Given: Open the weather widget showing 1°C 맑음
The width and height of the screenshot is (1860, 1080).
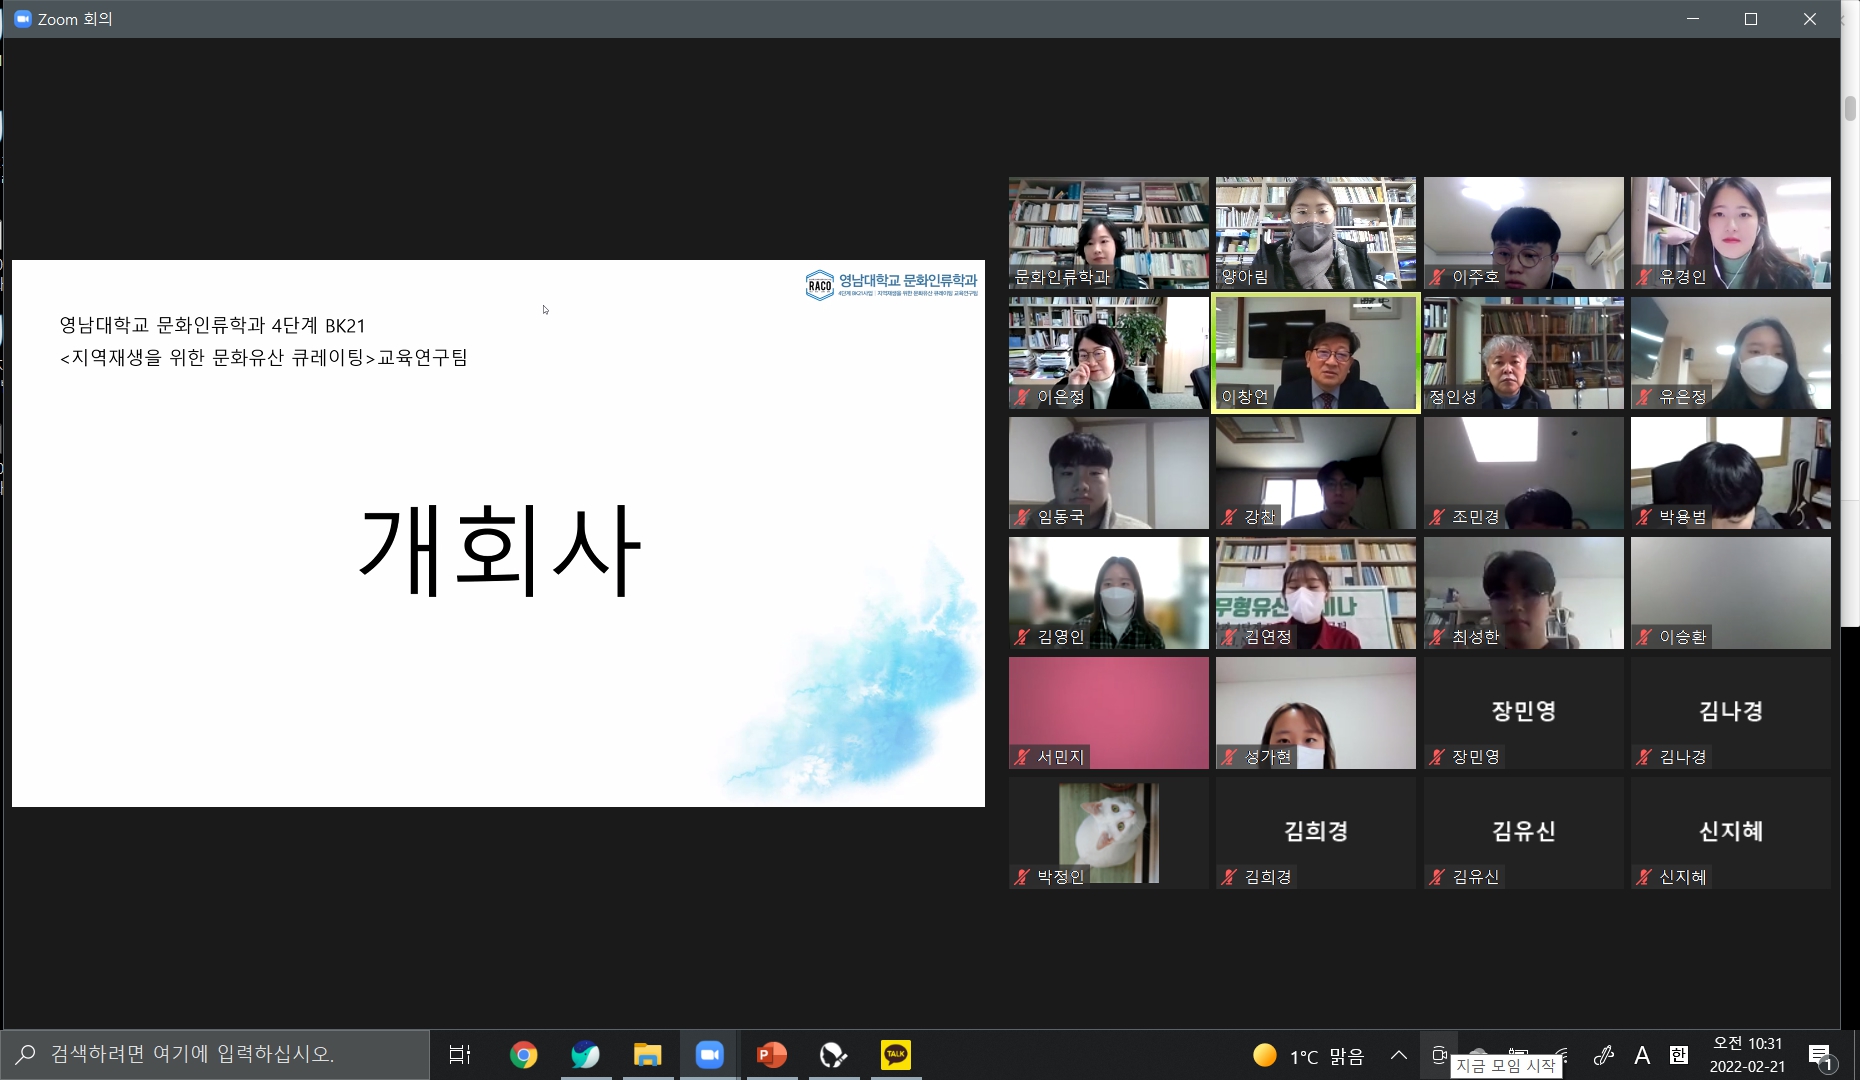Looking at the screenshot, I should pos(1308,1056).
